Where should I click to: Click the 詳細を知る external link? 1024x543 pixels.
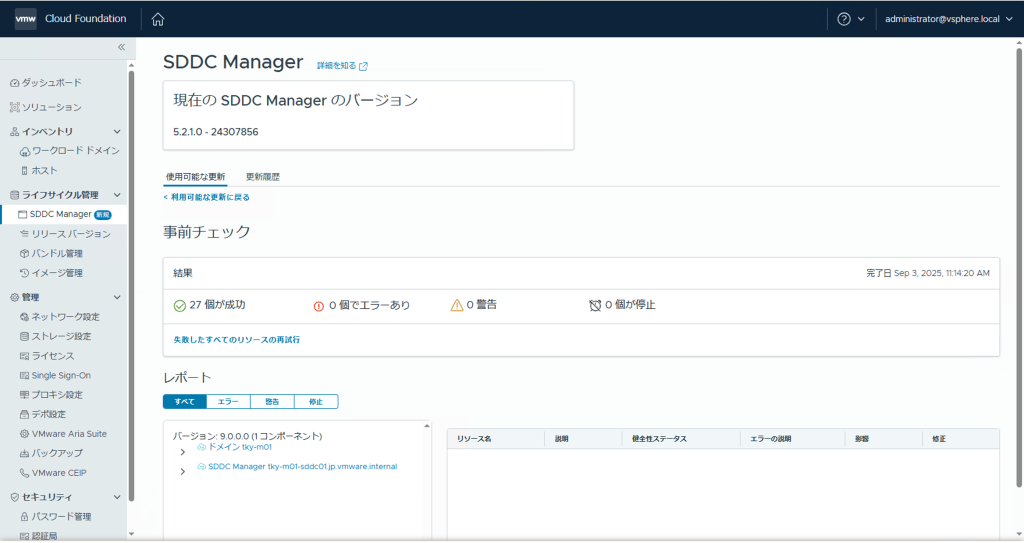pyautogui.click(x=342, y=66)
